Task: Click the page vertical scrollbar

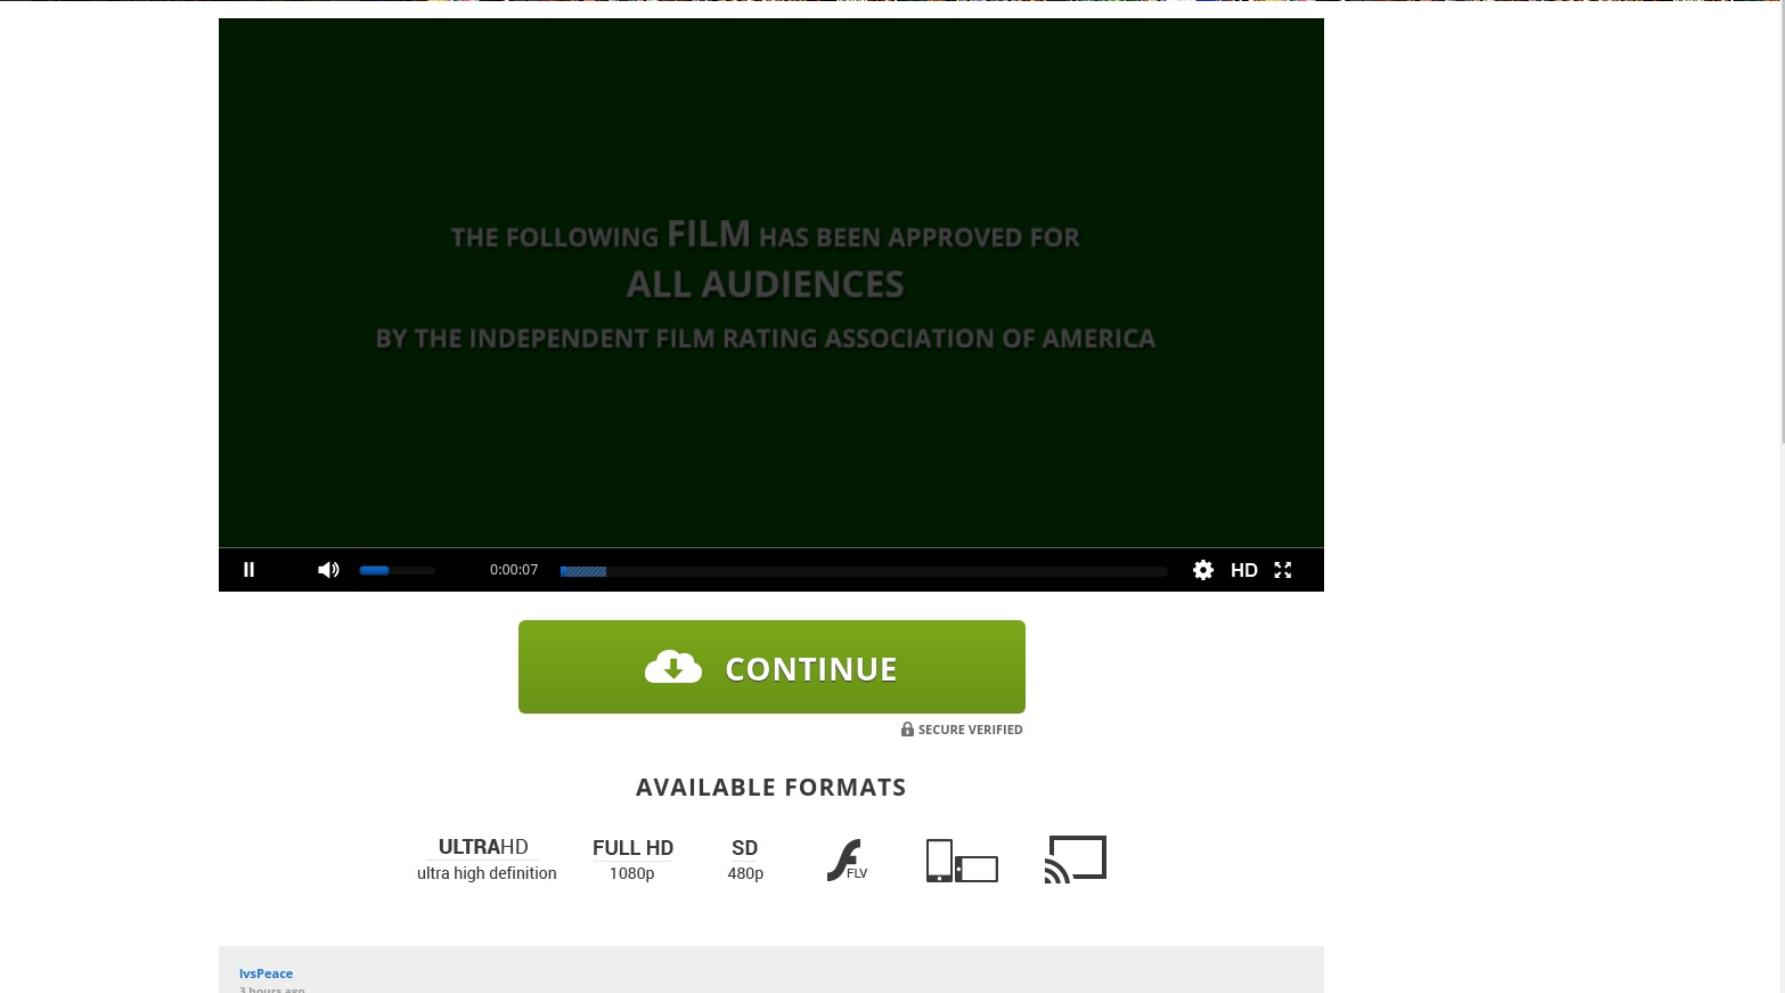Action: [x=1780, y=220]
